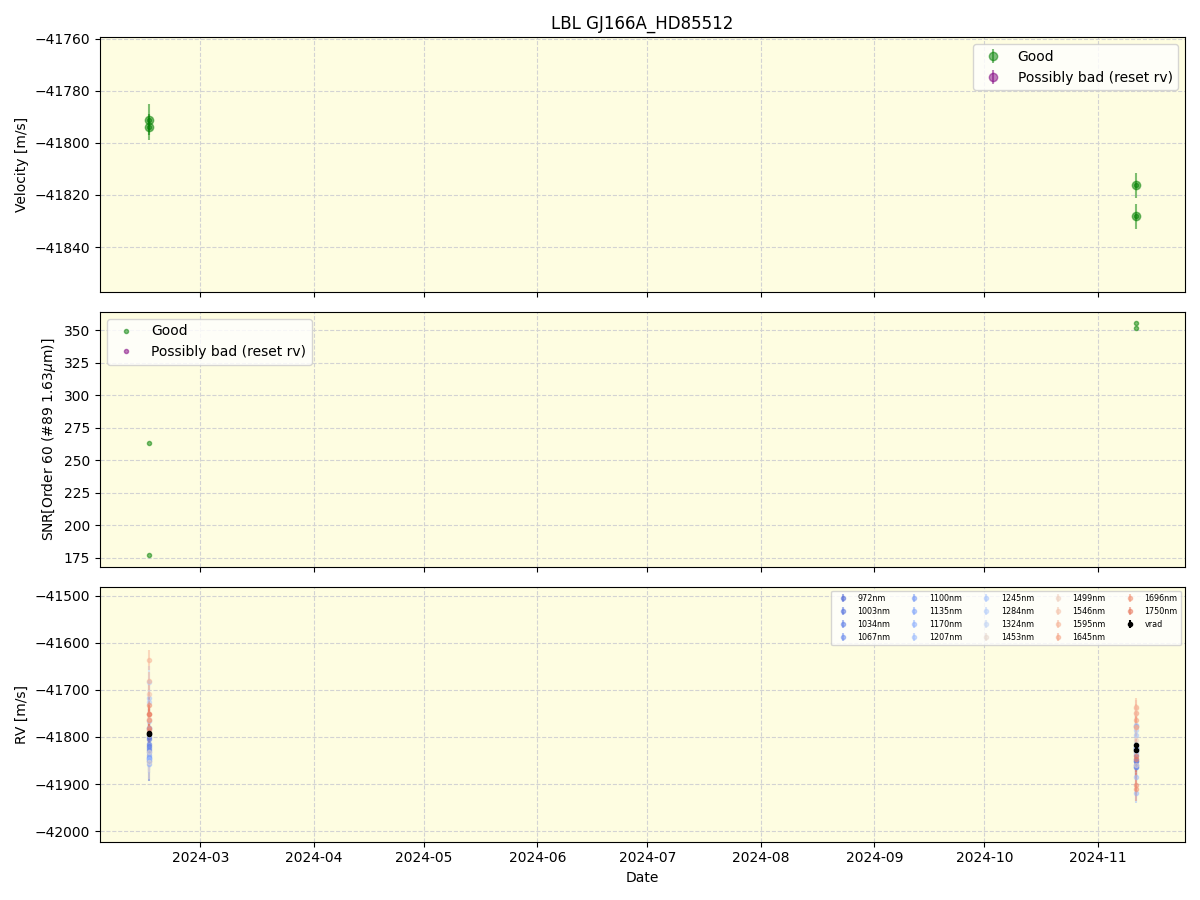The width and height of the screenshot is (1200, 900).
Task: Click the −41780 velocity tick label
Action: pyautogui.click(x=62, y=91)
